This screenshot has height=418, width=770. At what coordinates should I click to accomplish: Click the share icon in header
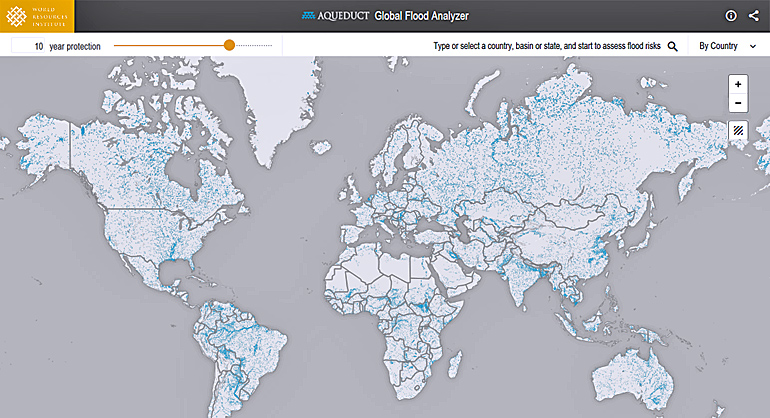tap(753, 16)
